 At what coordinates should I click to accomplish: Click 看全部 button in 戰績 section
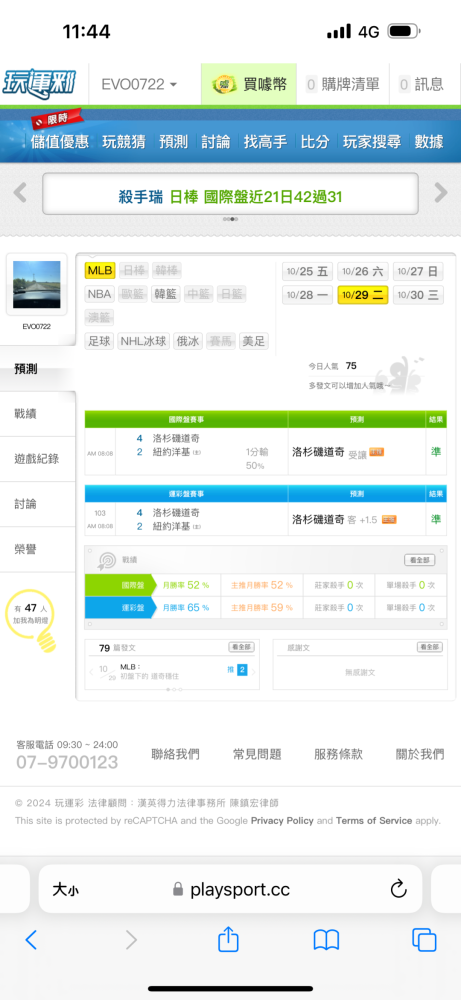pyautogui.click(x=420, y=560)
